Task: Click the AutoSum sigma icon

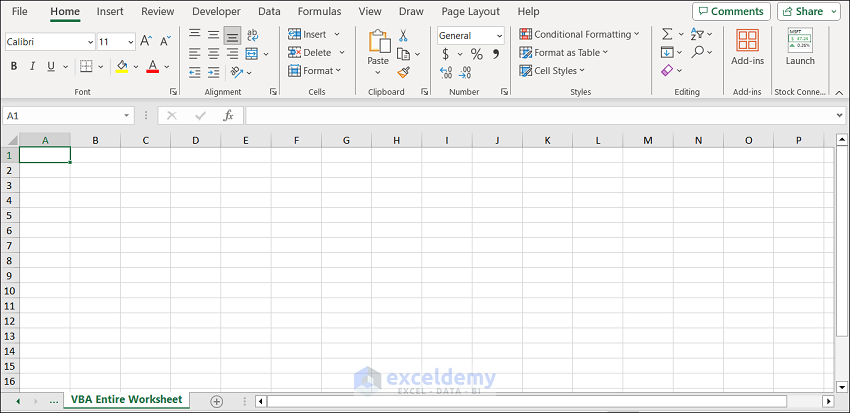Action: (x=667, y=34)
